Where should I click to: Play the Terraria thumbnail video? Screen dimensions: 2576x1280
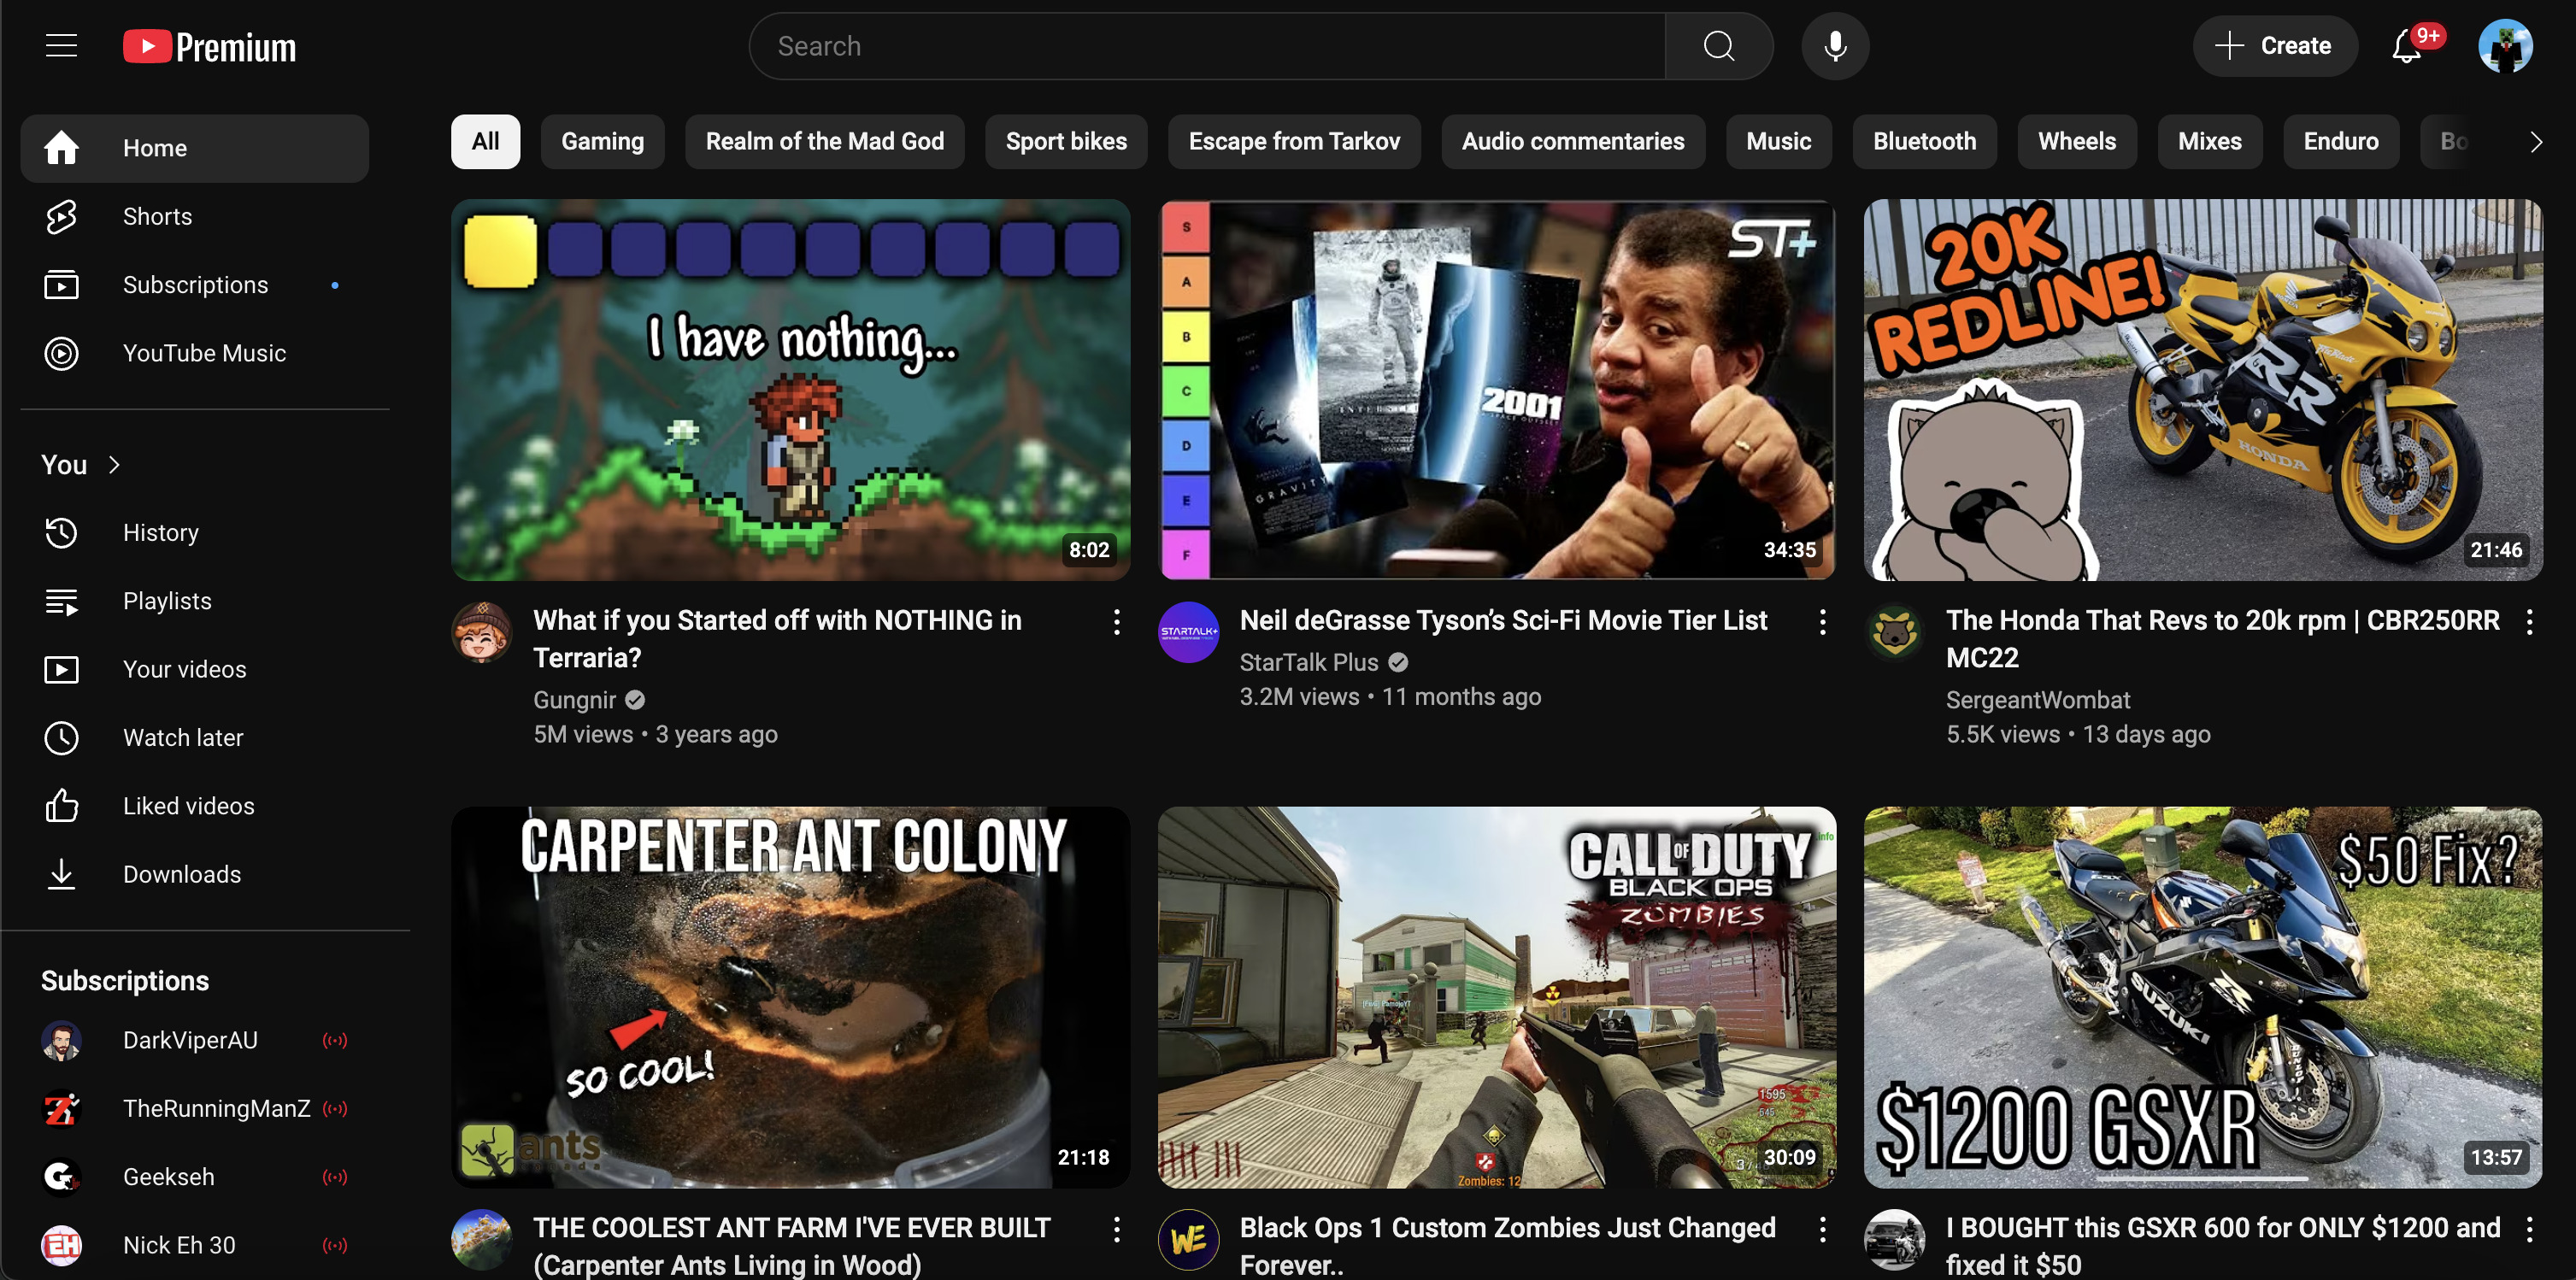790,390
